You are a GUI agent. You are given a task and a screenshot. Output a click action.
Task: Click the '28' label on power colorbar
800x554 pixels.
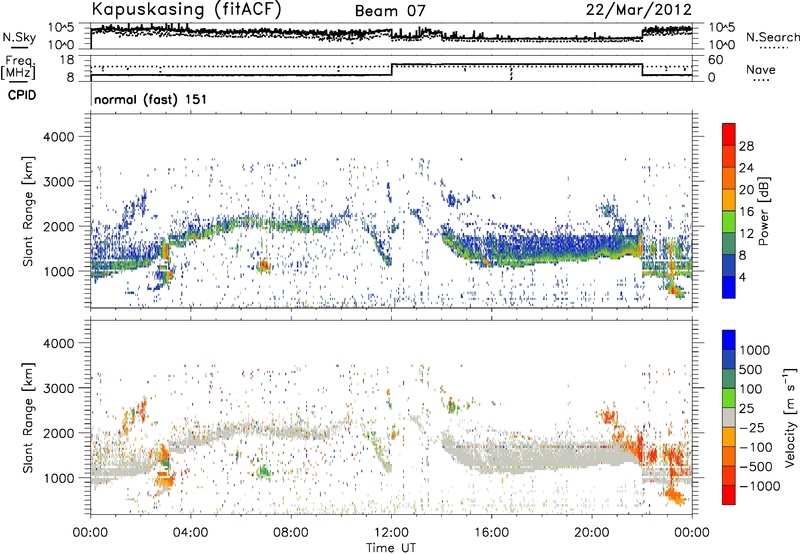point(746,146)
